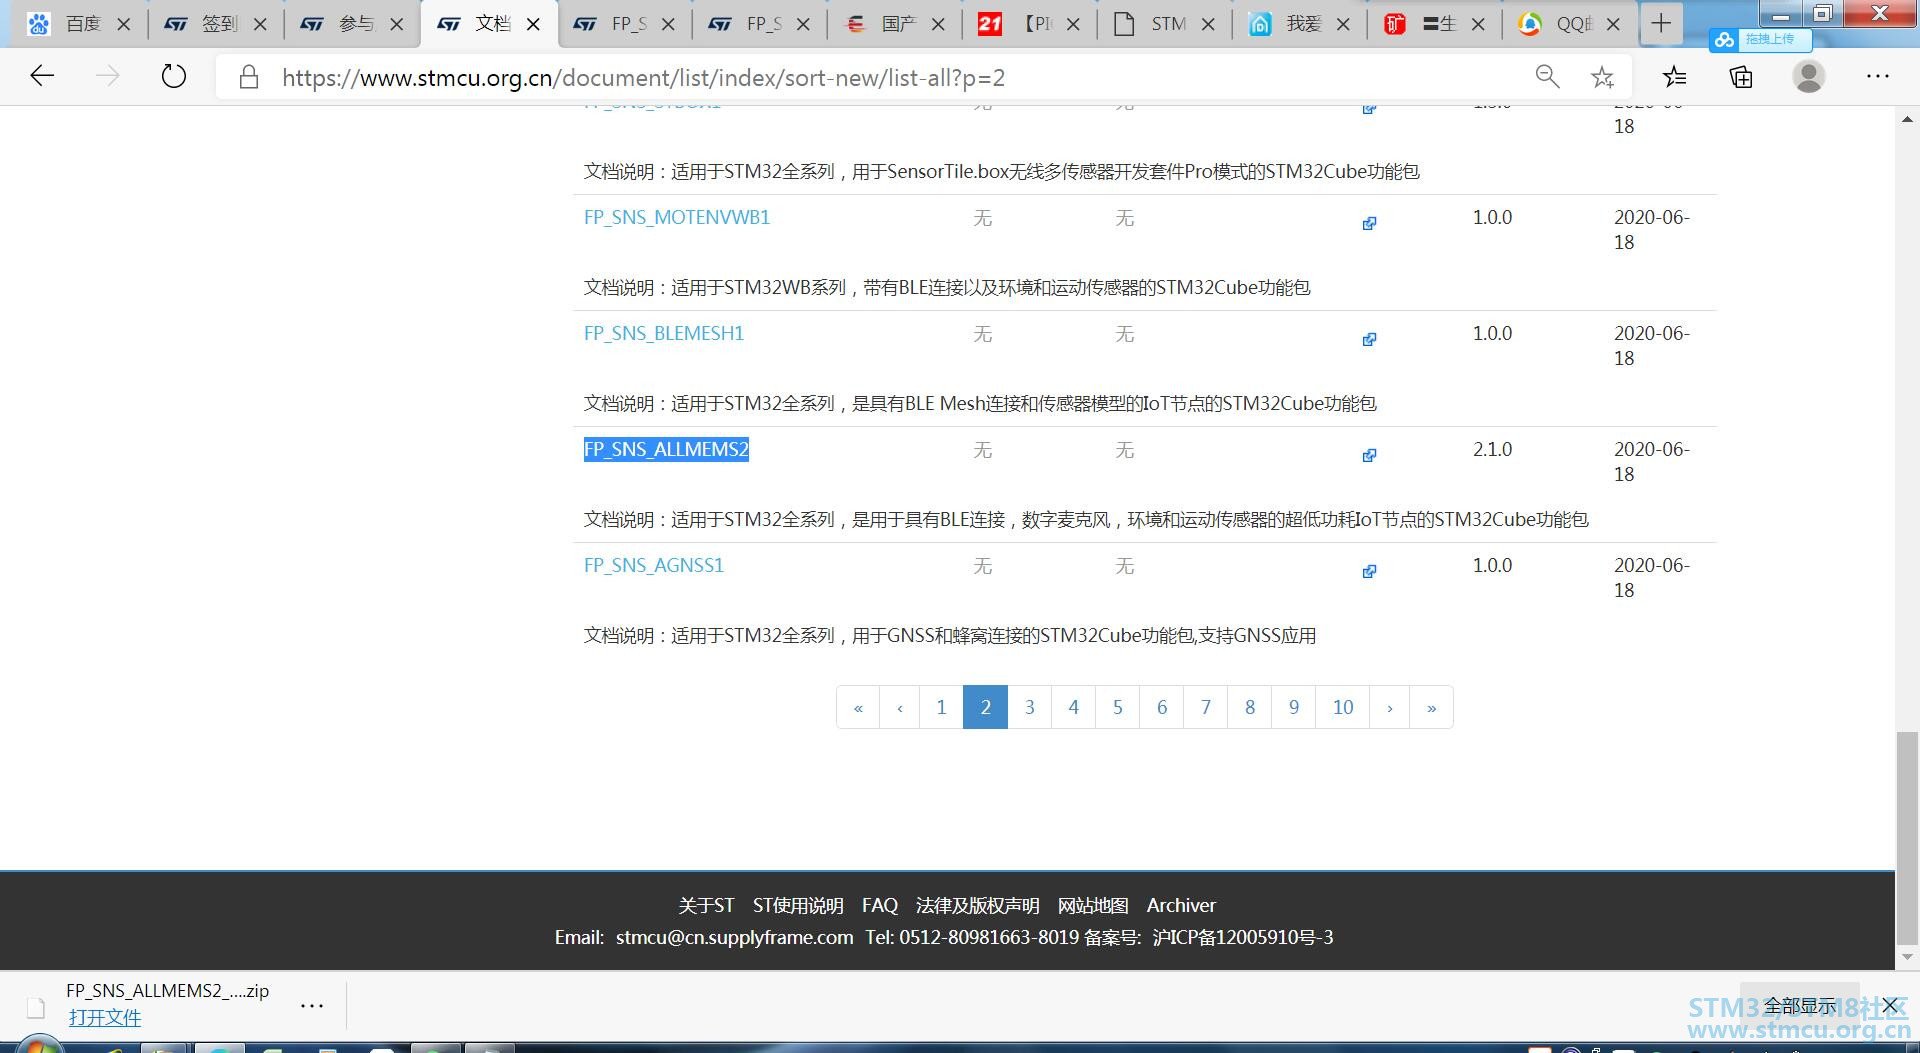Open 网站地图 footer link
Viewport: 1920px width, 1053px height.
[1093, 905]
